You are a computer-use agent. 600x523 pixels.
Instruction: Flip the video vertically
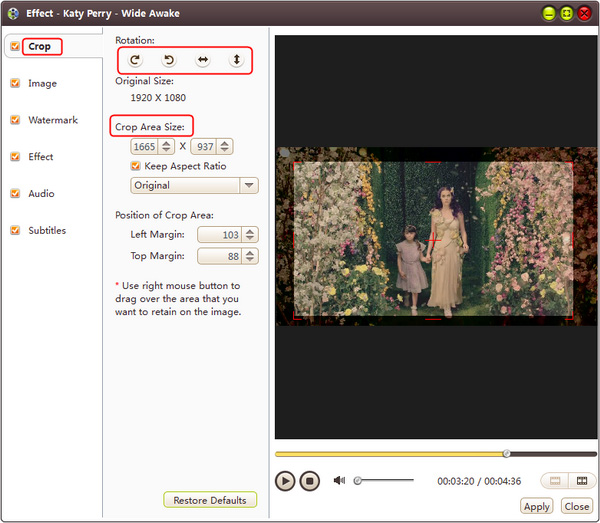[x=237, y=60]
